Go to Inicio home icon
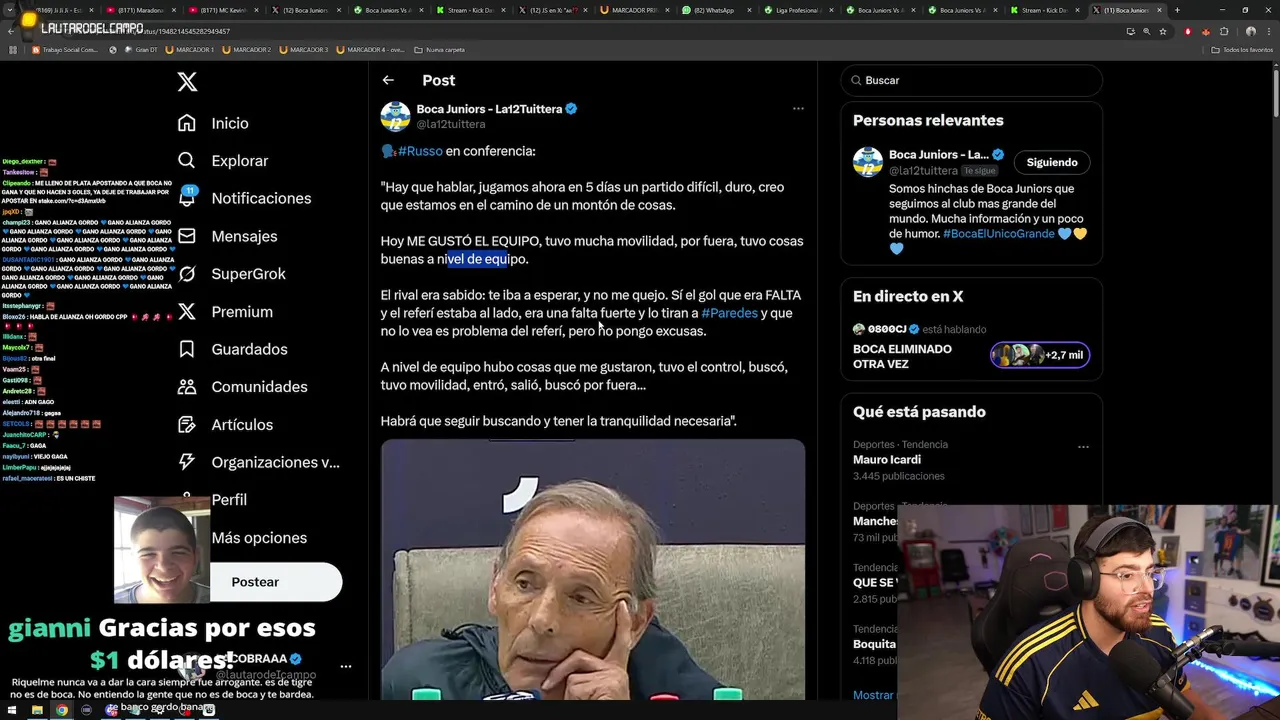The width and height of the screenshot is (1280, 720). 187,123
